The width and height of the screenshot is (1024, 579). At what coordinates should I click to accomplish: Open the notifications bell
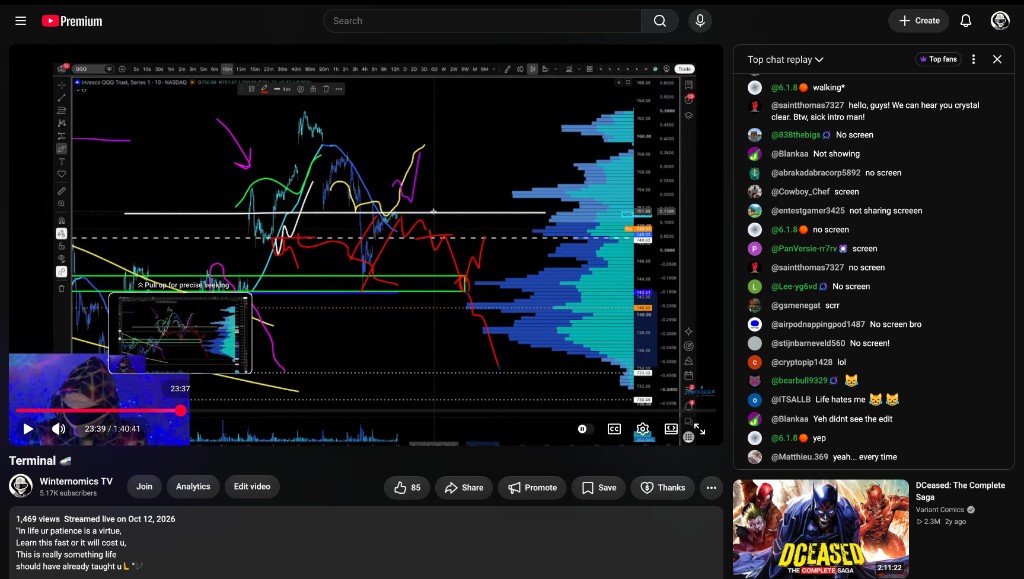966,21
